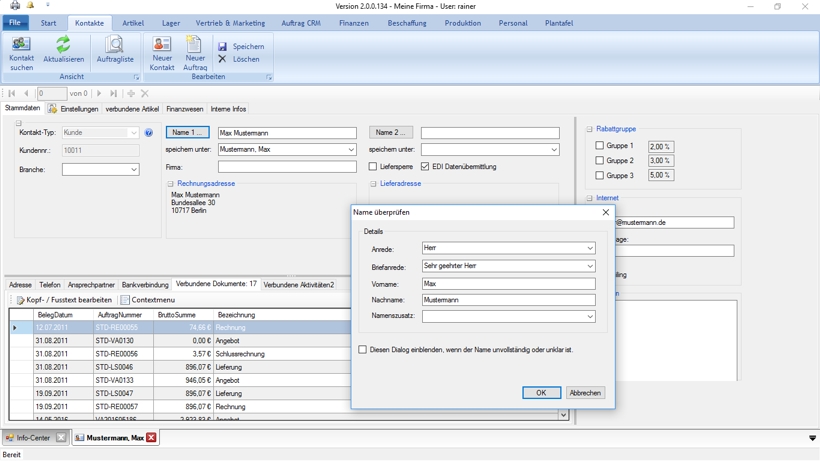Screen dimensions: 820x461
Task: Click the OK button in dialog
Action: click(541, 393)
